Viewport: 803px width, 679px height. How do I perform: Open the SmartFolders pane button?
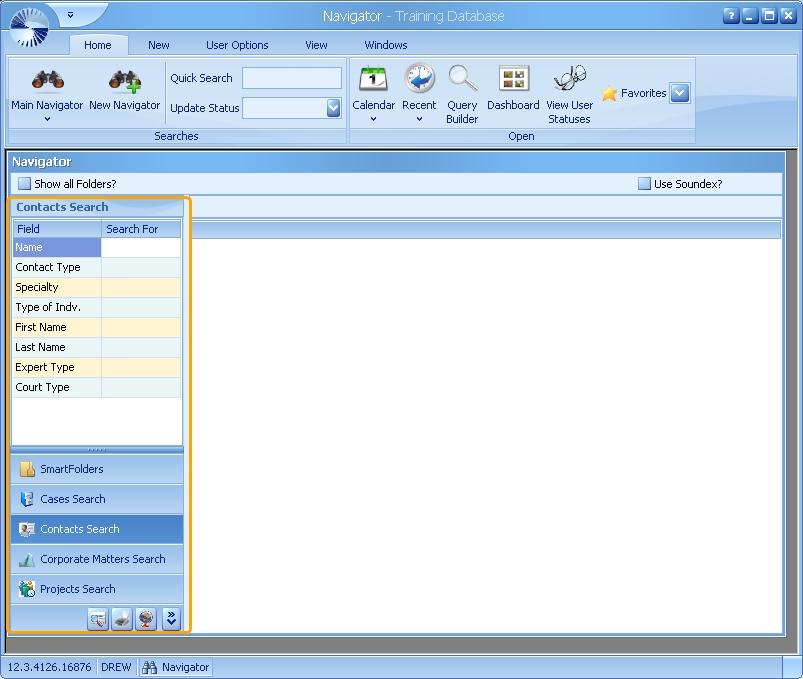coord(97,469)
